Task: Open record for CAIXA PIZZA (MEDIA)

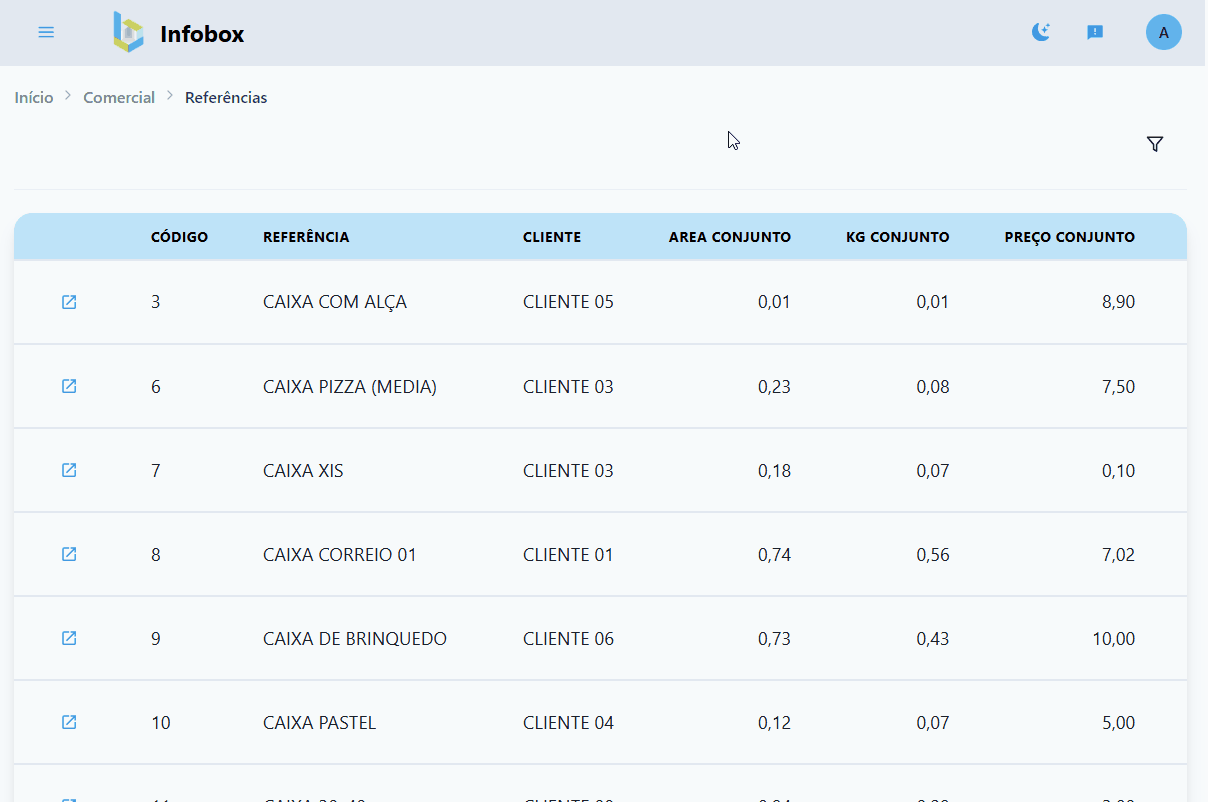Action: point(69,386)
